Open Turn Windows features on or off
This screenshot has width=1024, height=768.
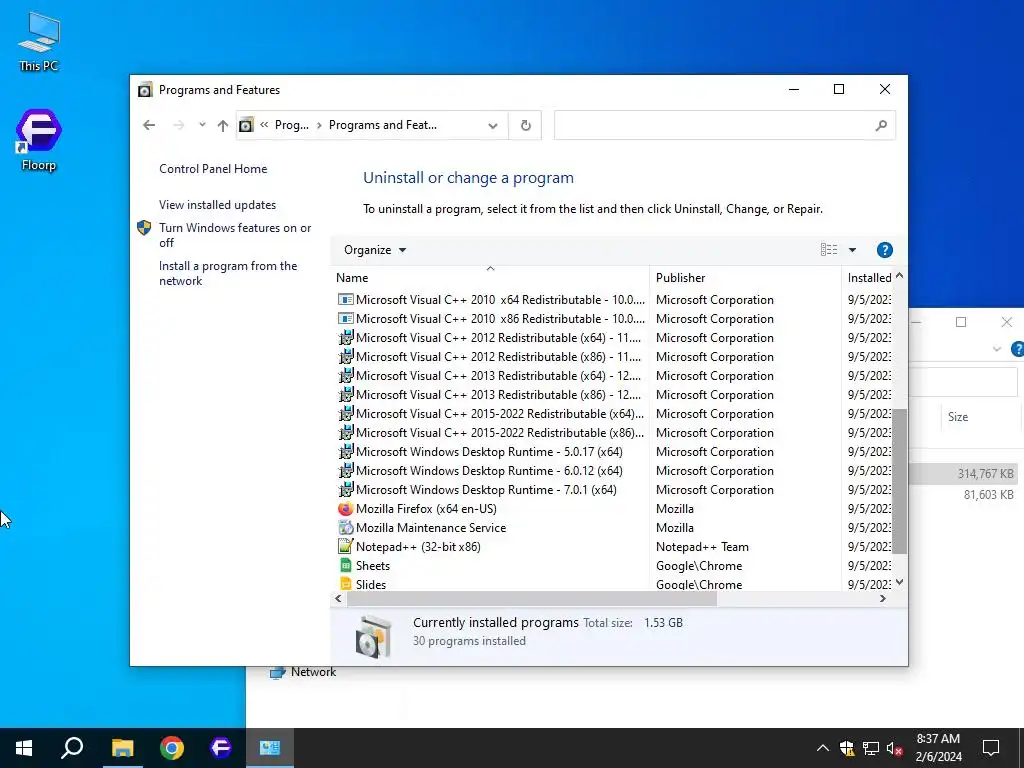235,235
